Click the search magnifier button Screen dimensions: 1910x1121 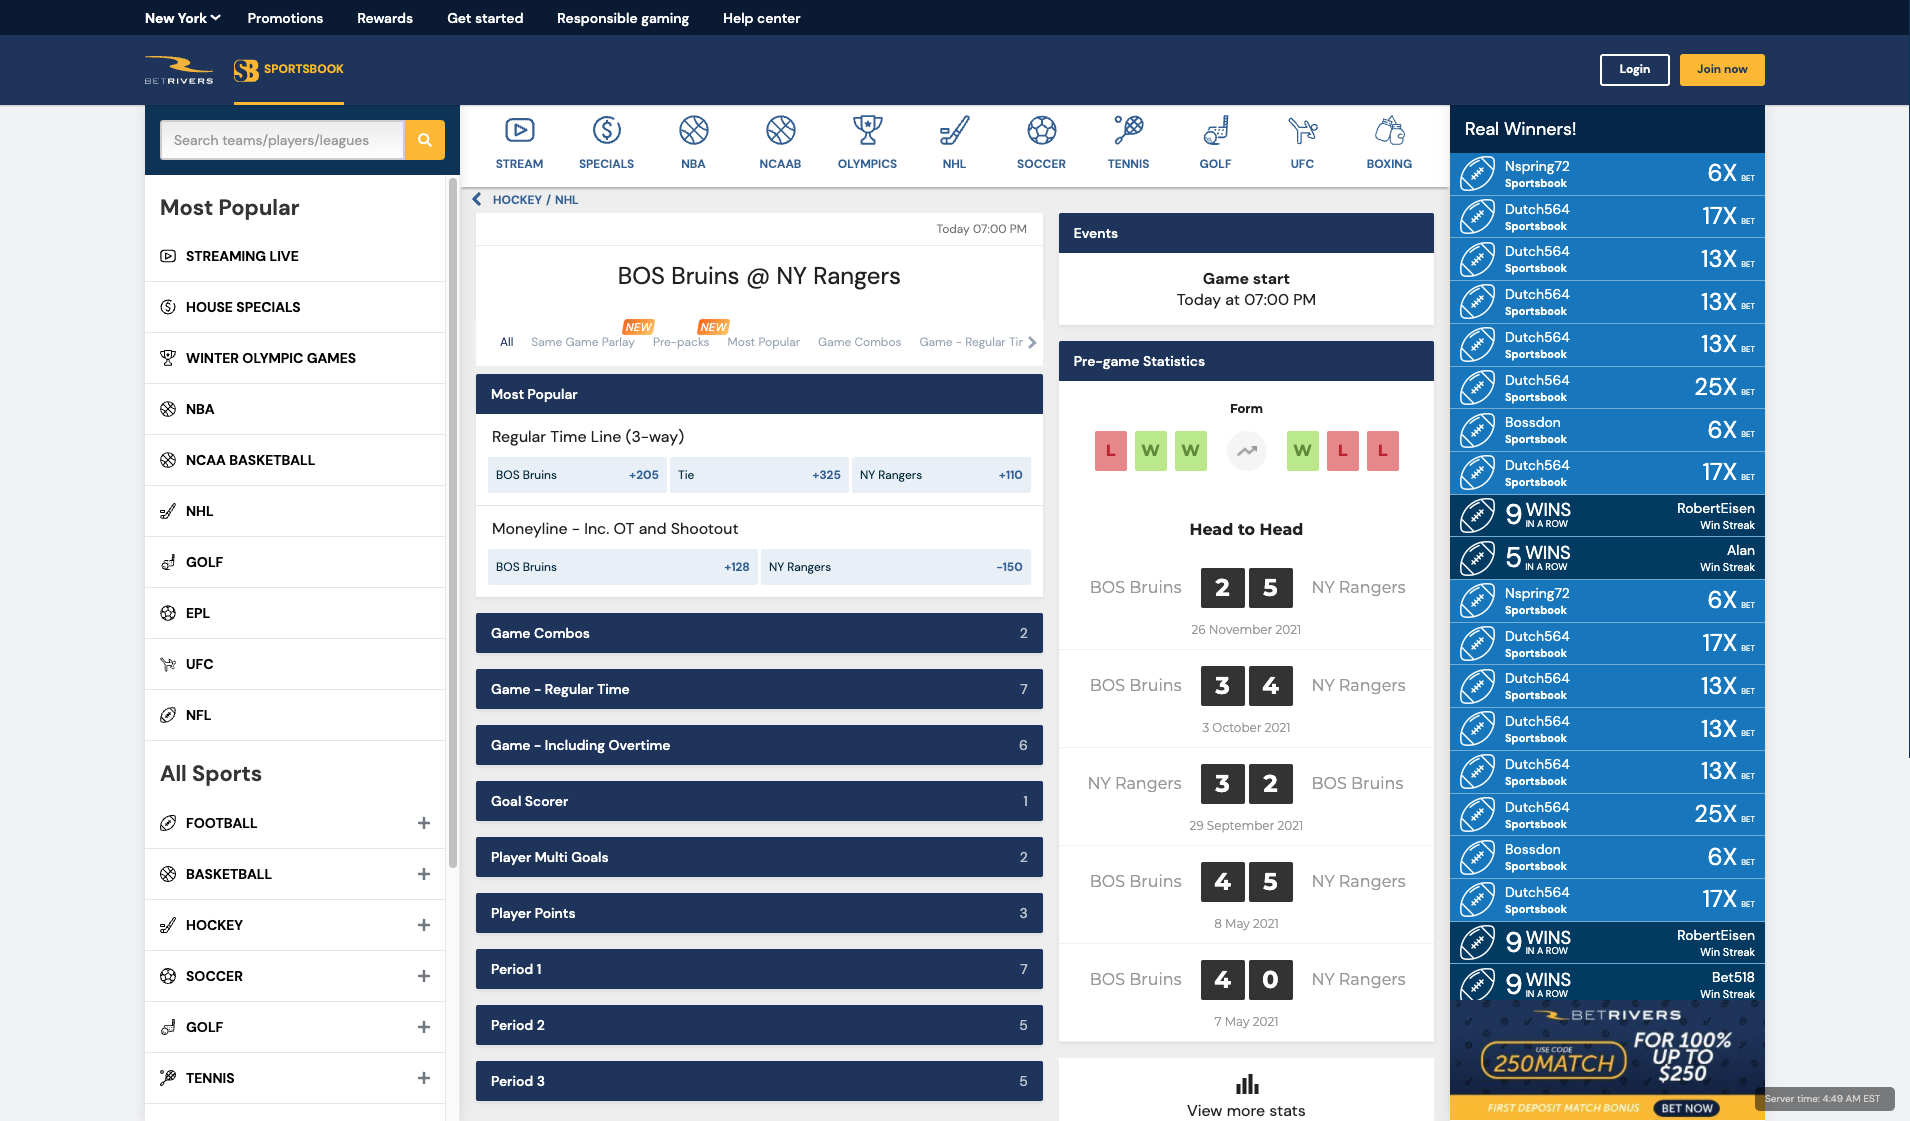(424, 140)
